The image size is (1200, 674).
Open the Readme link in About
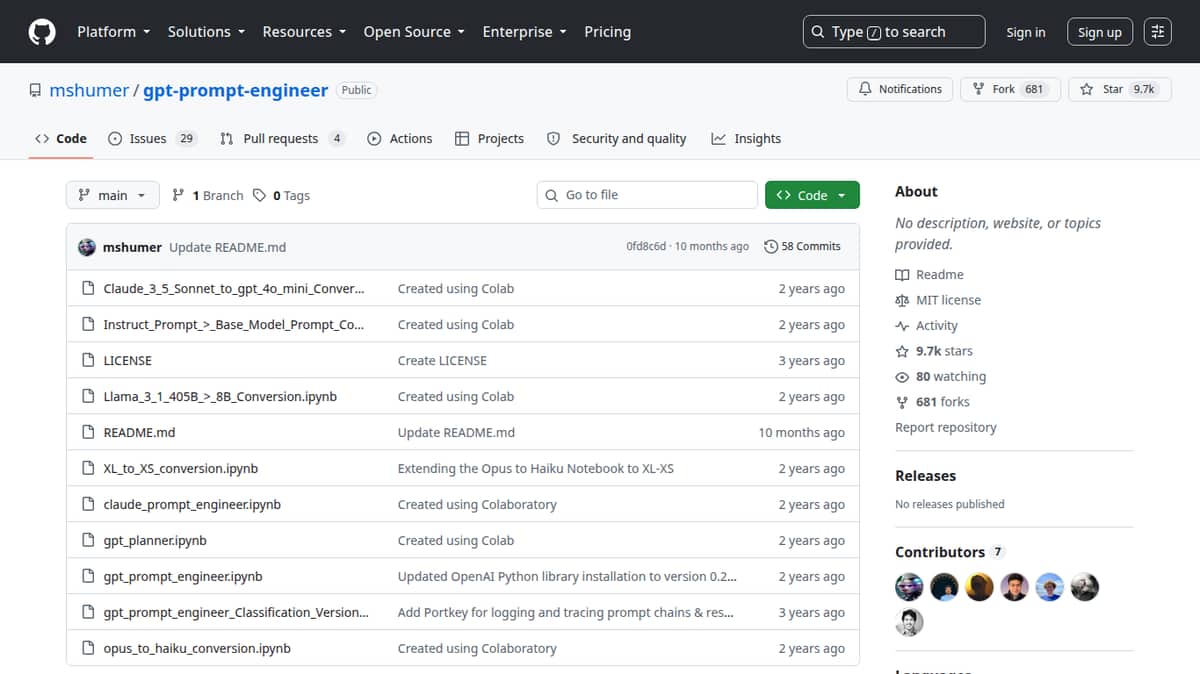point(930,275)
